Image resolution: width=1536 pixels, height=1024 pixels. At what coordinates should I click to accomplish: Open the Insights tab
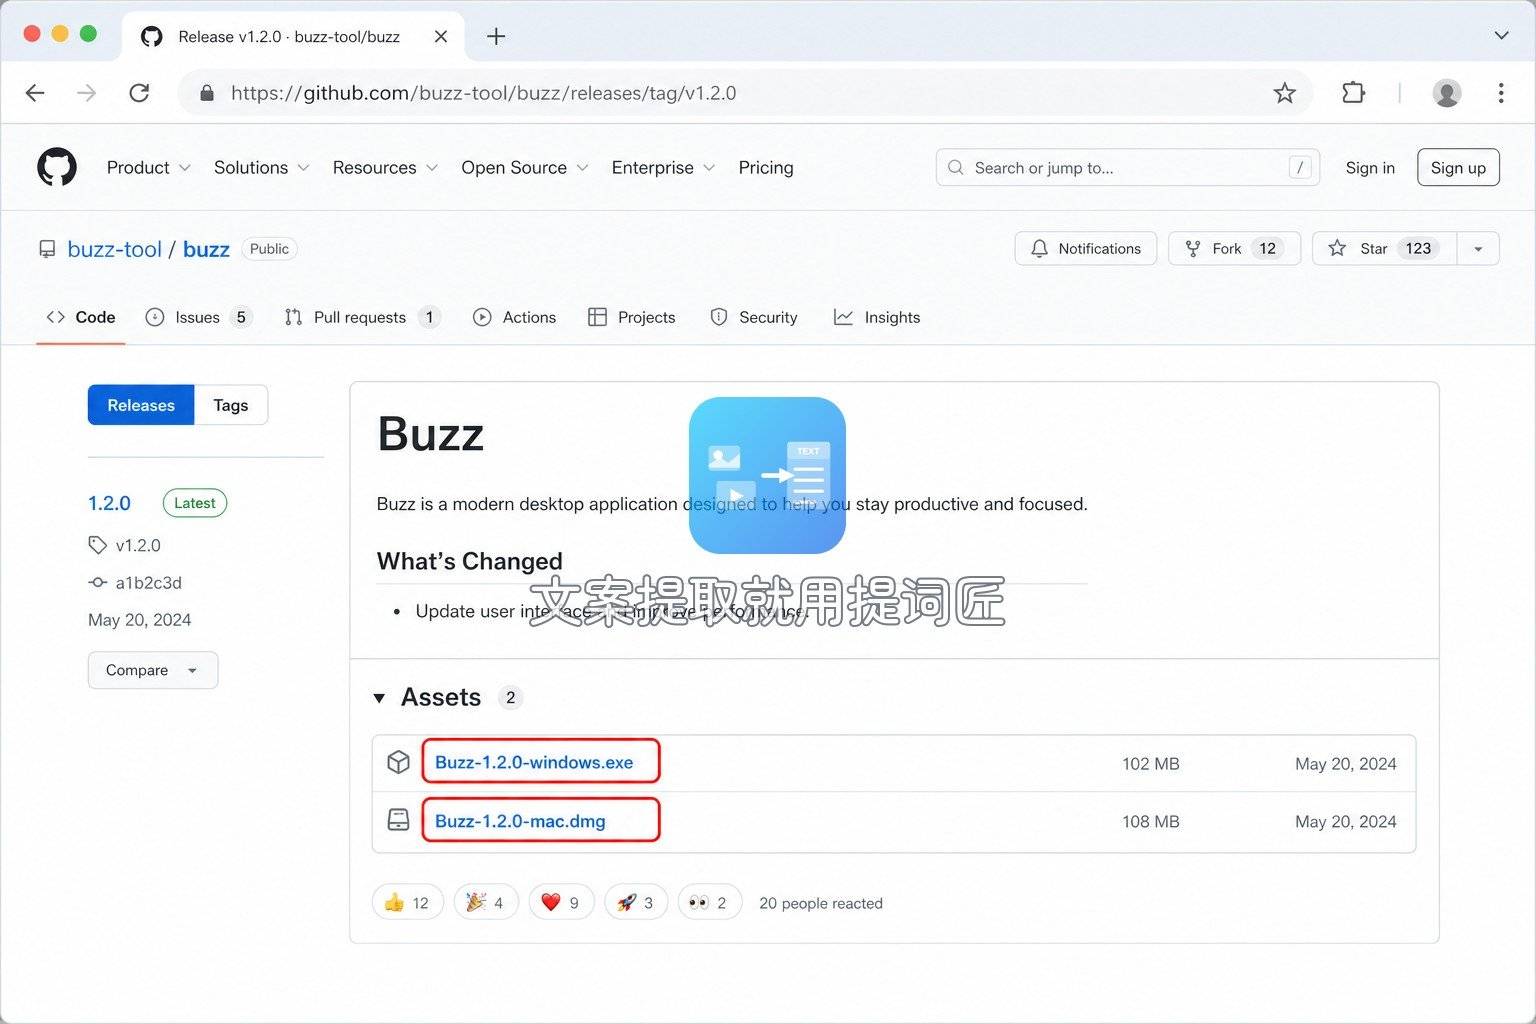tap(877, 317)
